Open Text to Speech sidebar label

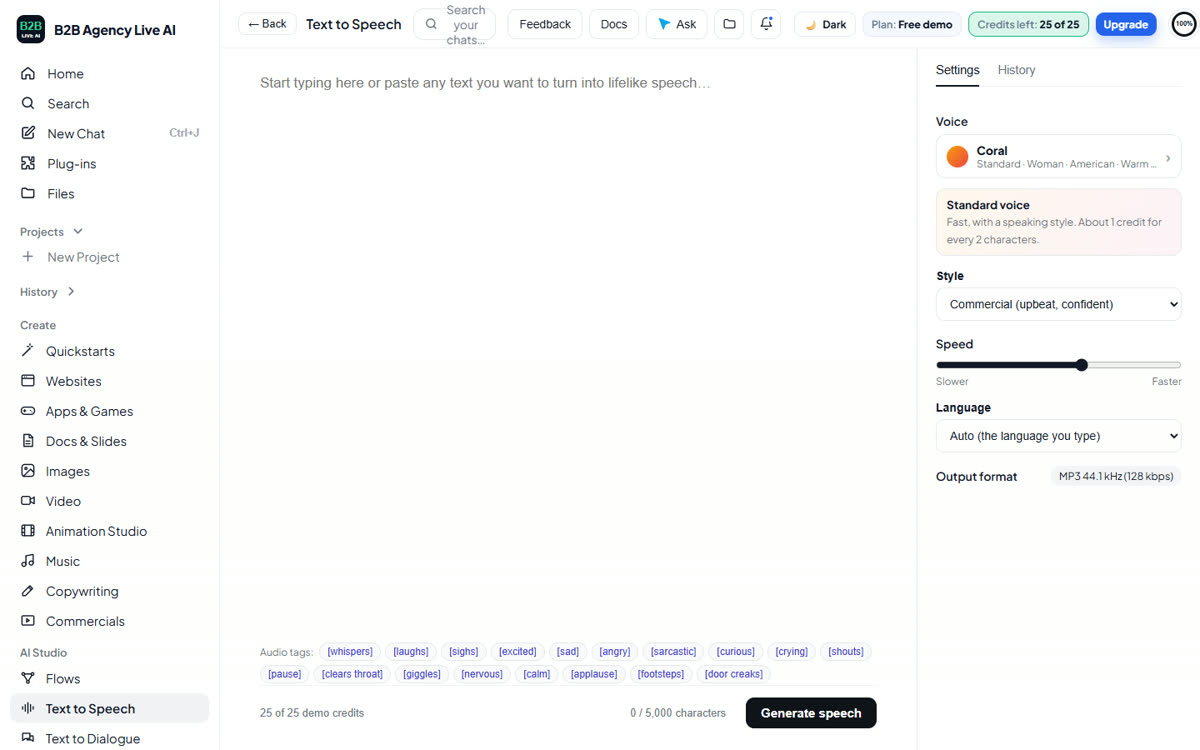click(90, 708)
